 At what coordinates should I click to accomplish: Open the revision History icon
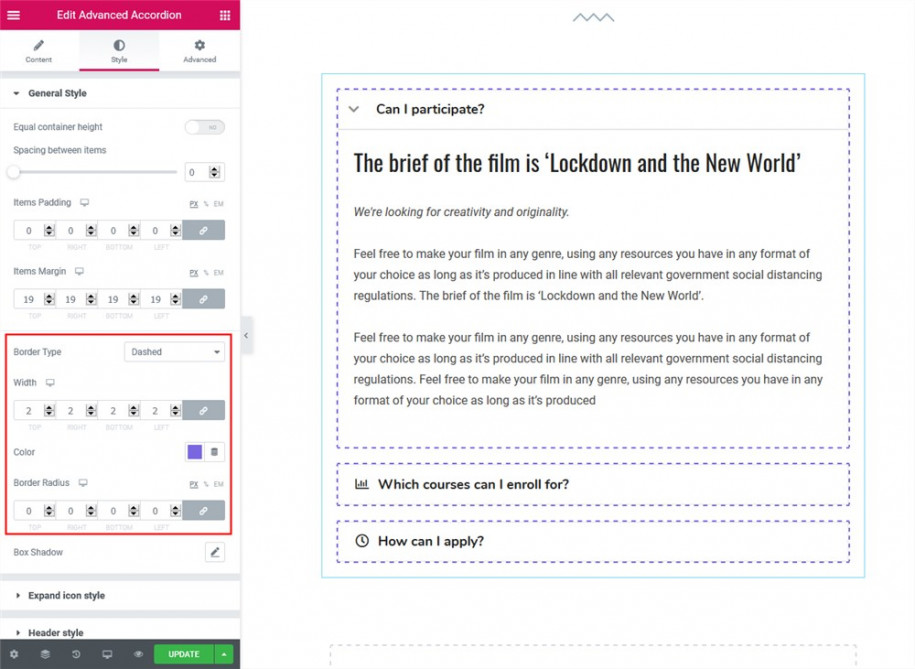click(77, 654)
